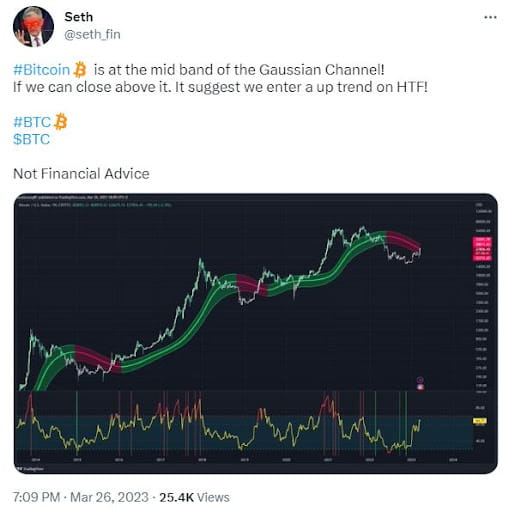Open the 7:09 PM Mar 26, 2023 timestamp
The height and width of the screenshot is (512, 509).
pos(81,497)
